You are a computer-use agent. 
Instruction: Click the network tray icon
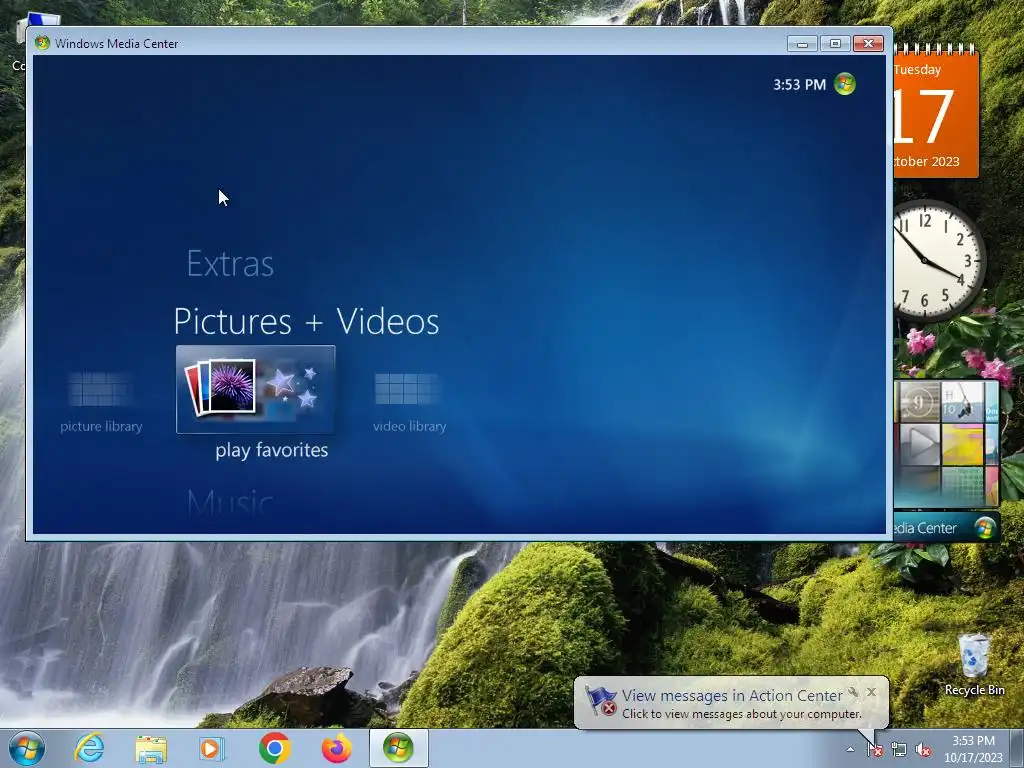coord(899,750)
